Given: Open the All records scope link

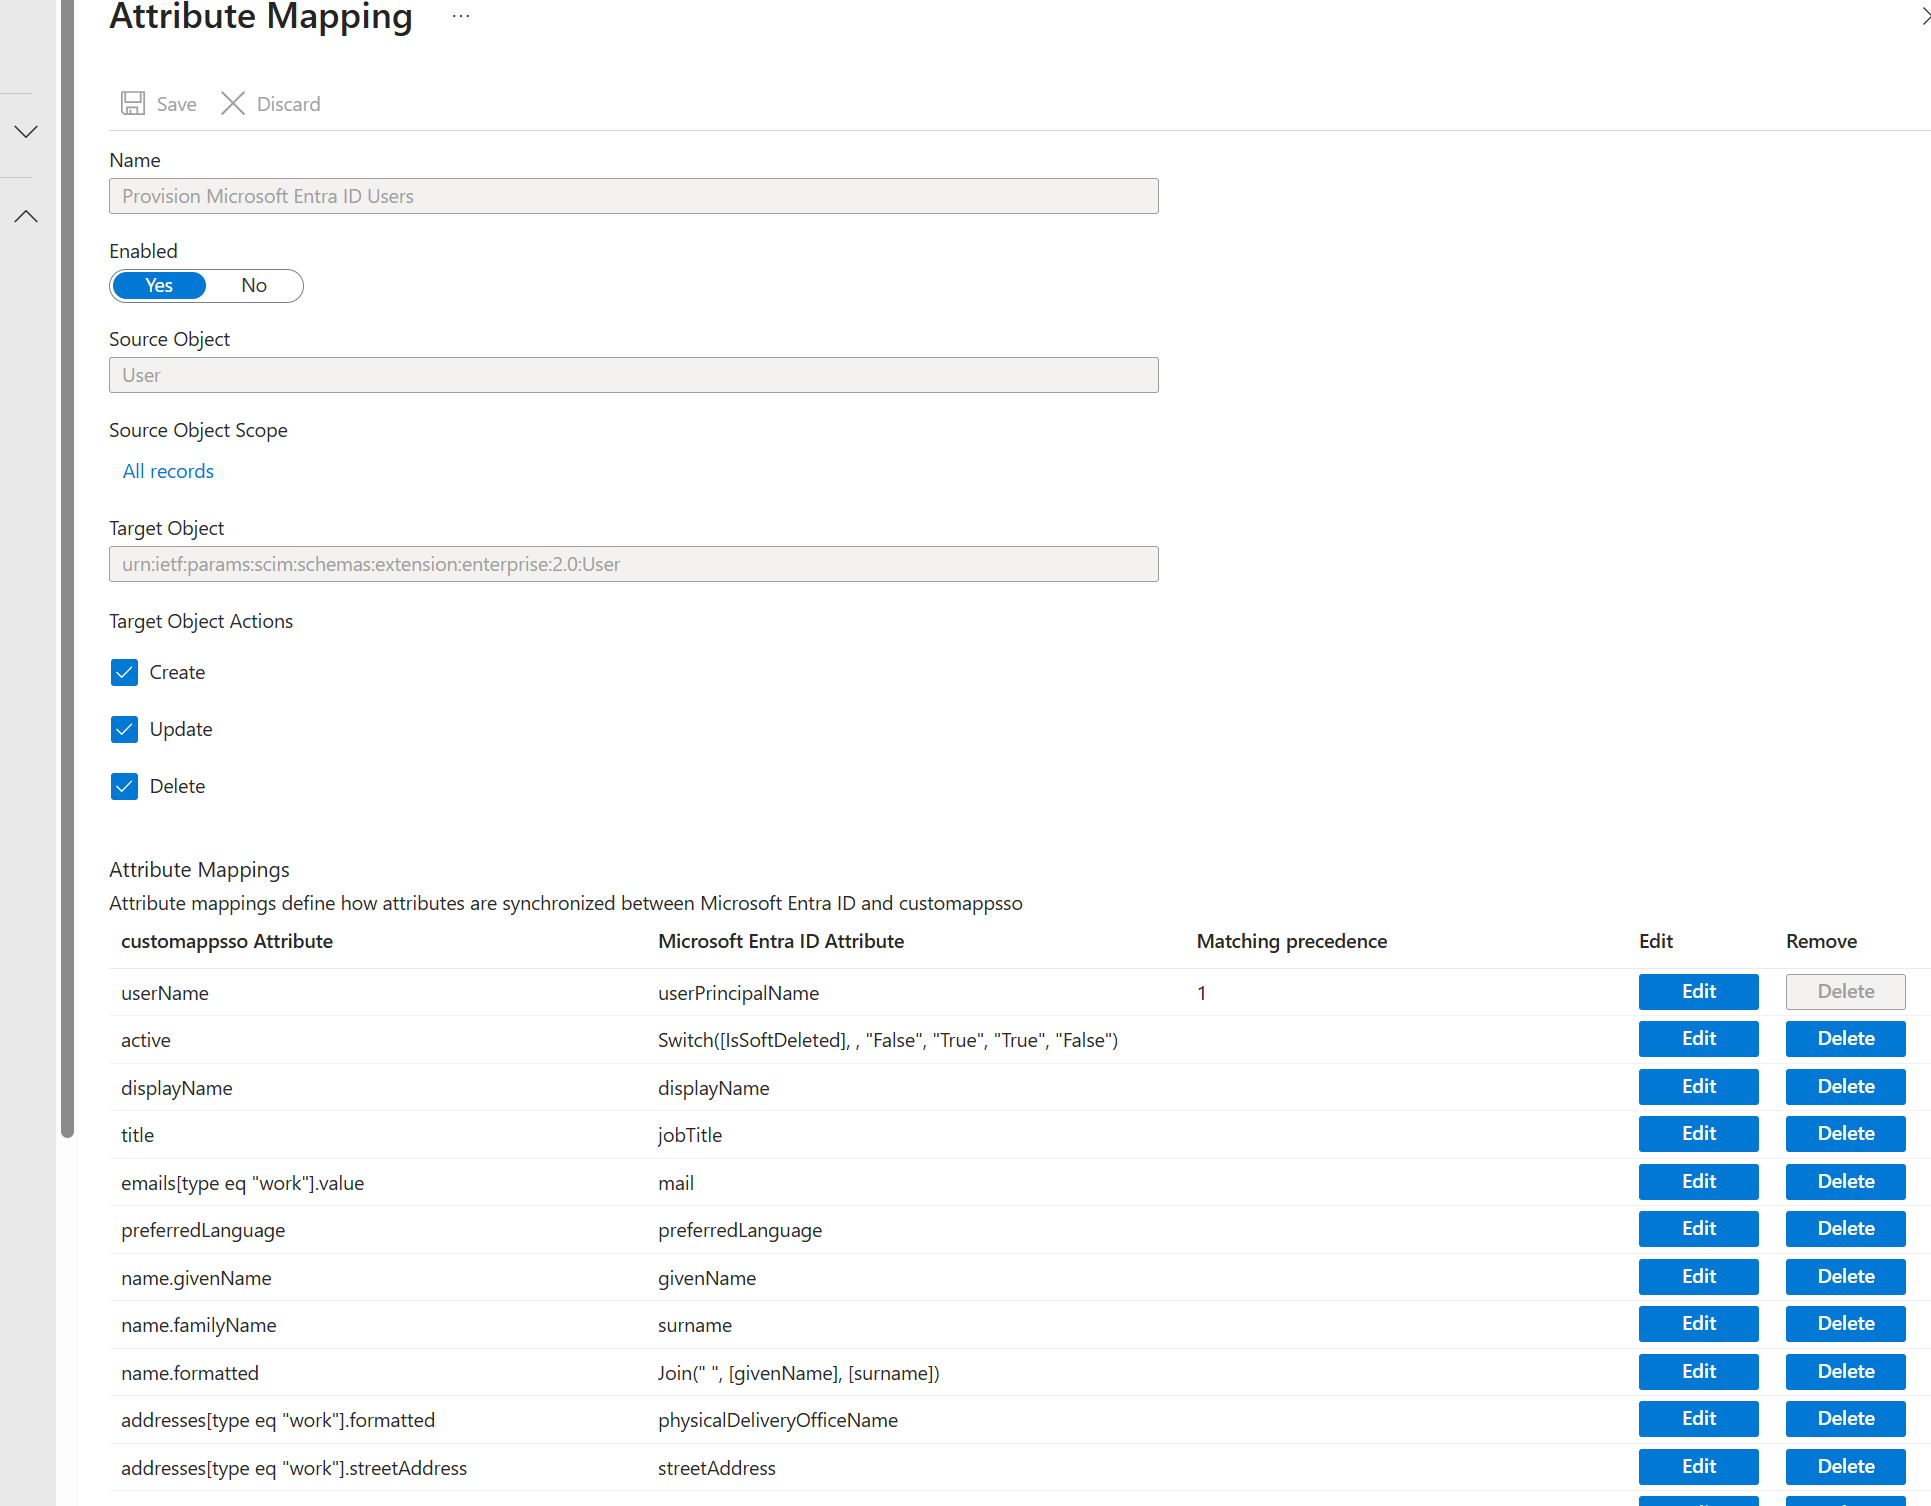Looking at the screenshot, I should coord(168,471).
